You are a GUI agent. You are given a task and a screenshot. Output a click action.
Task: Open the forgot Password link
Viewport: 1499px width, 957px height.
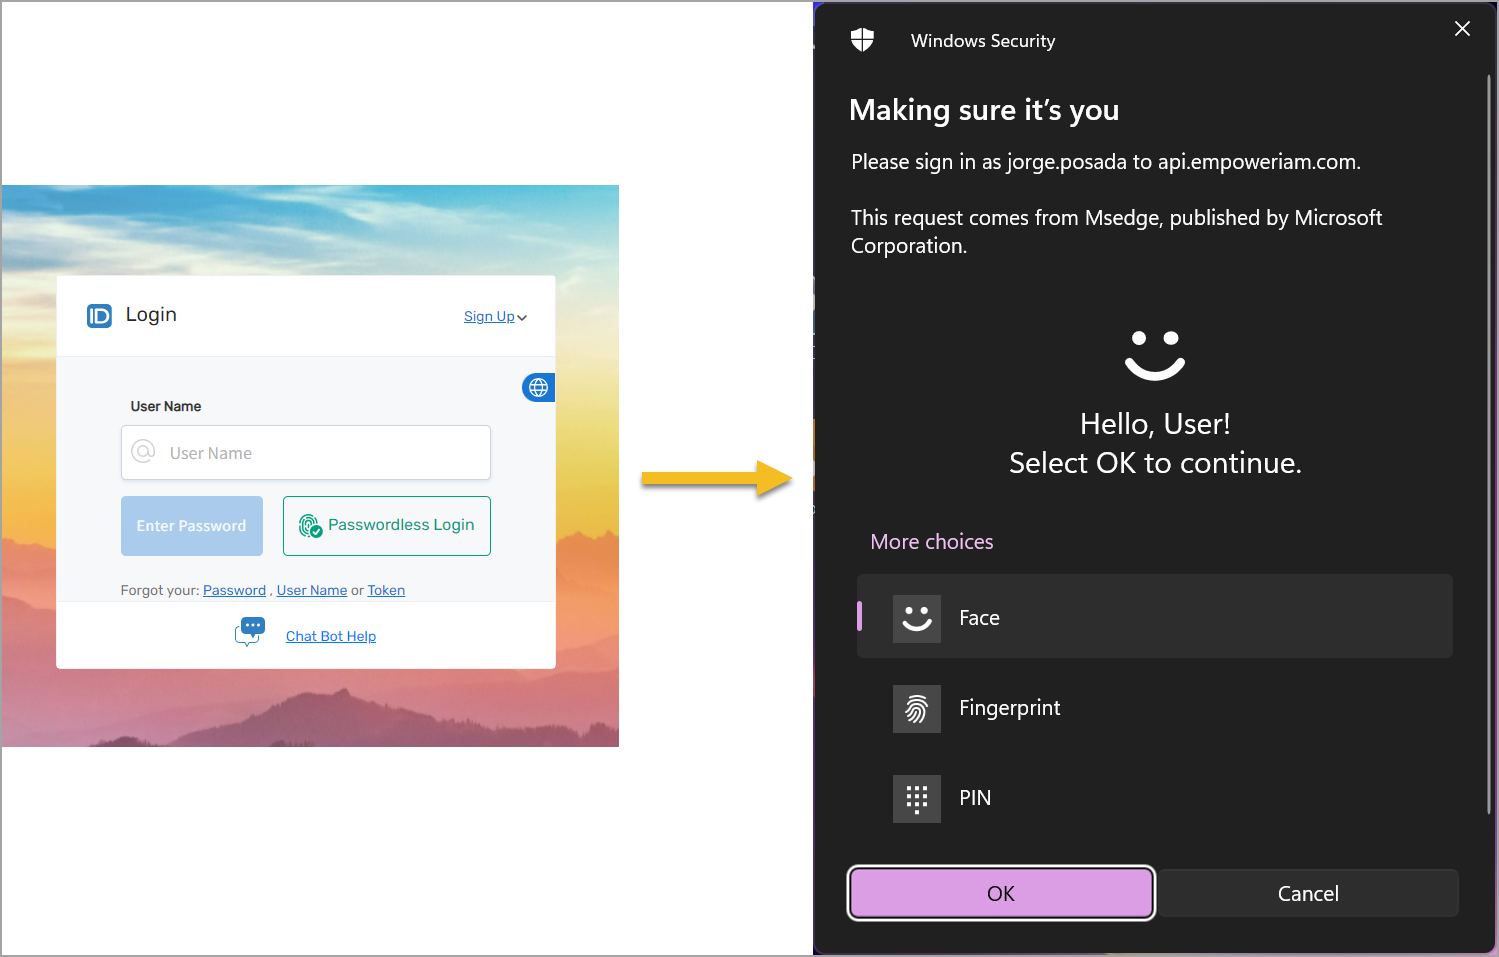pyautogui.click(x=234, y=591)
